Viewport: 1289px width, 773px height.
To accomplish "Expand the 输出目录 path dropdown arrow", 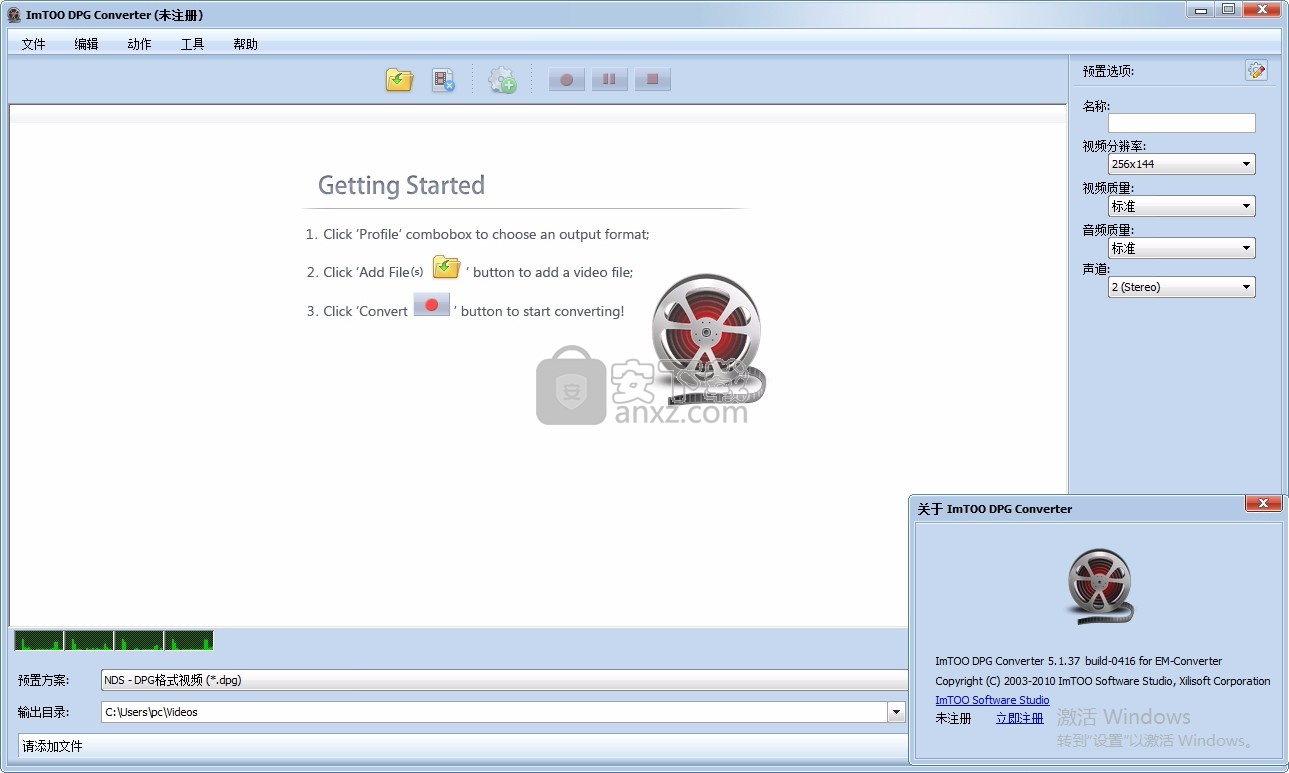I will coord(895,712).
